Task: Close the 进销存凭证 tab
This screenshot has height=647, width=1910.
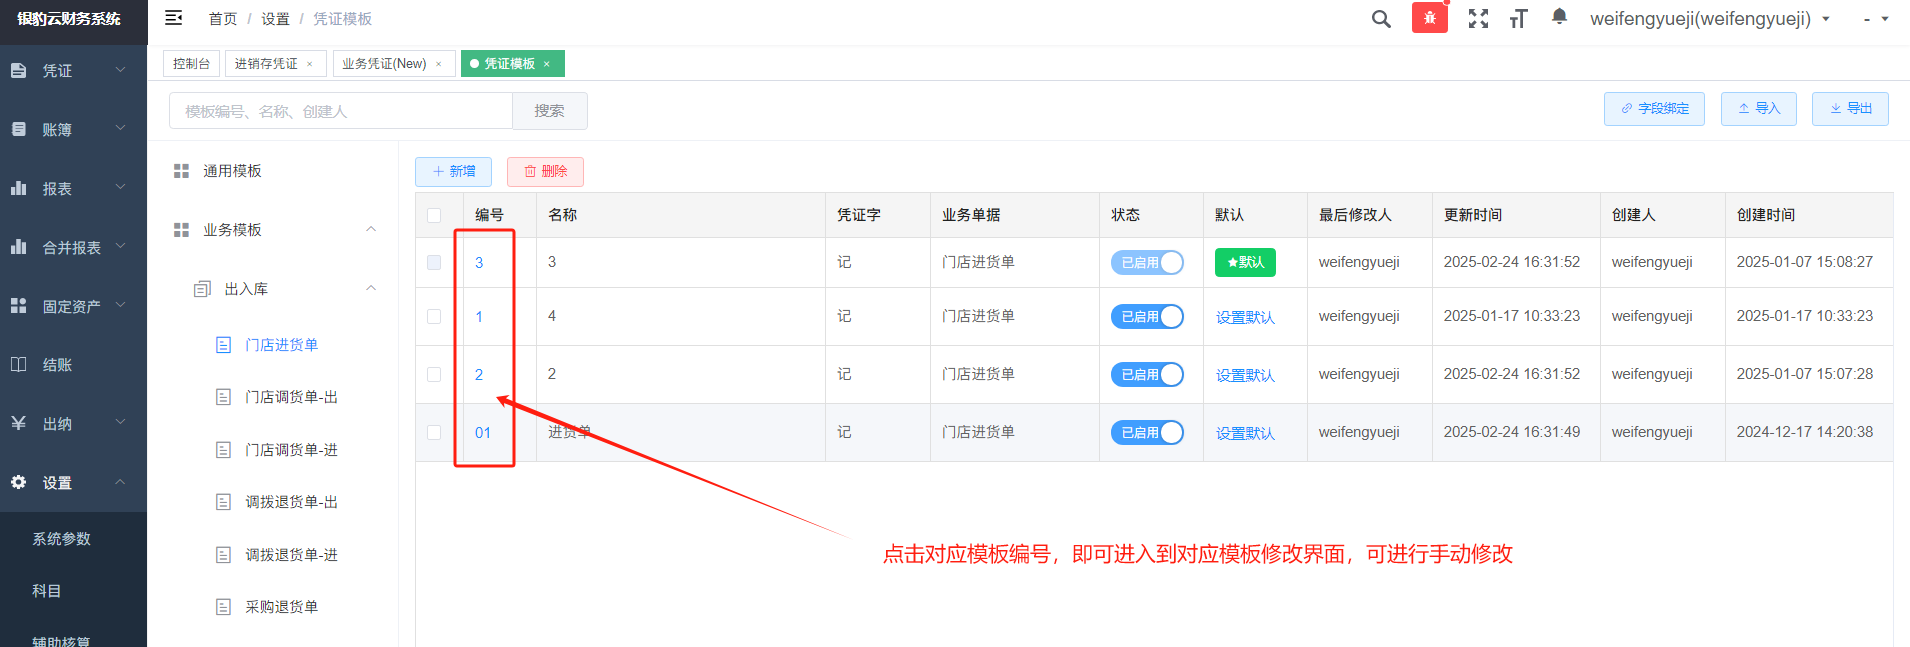Action: [310, 64]
